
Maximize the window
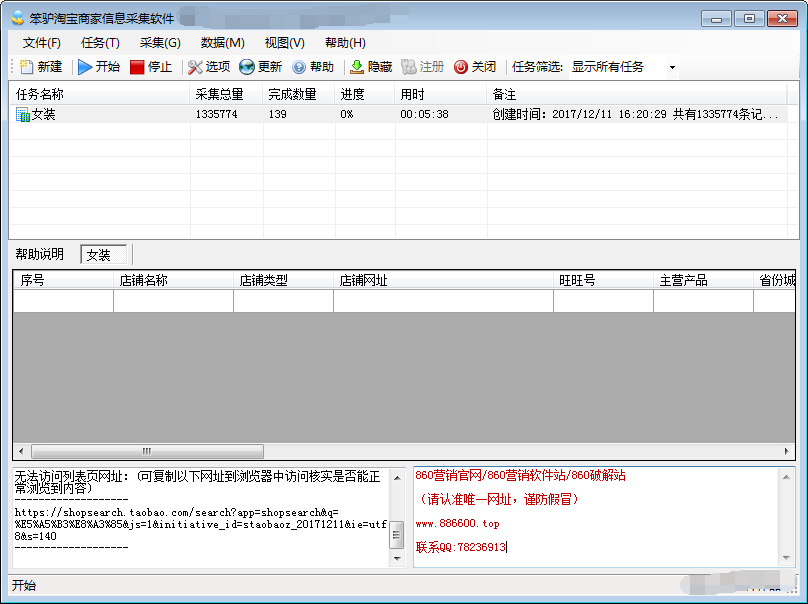click(749, 19)
